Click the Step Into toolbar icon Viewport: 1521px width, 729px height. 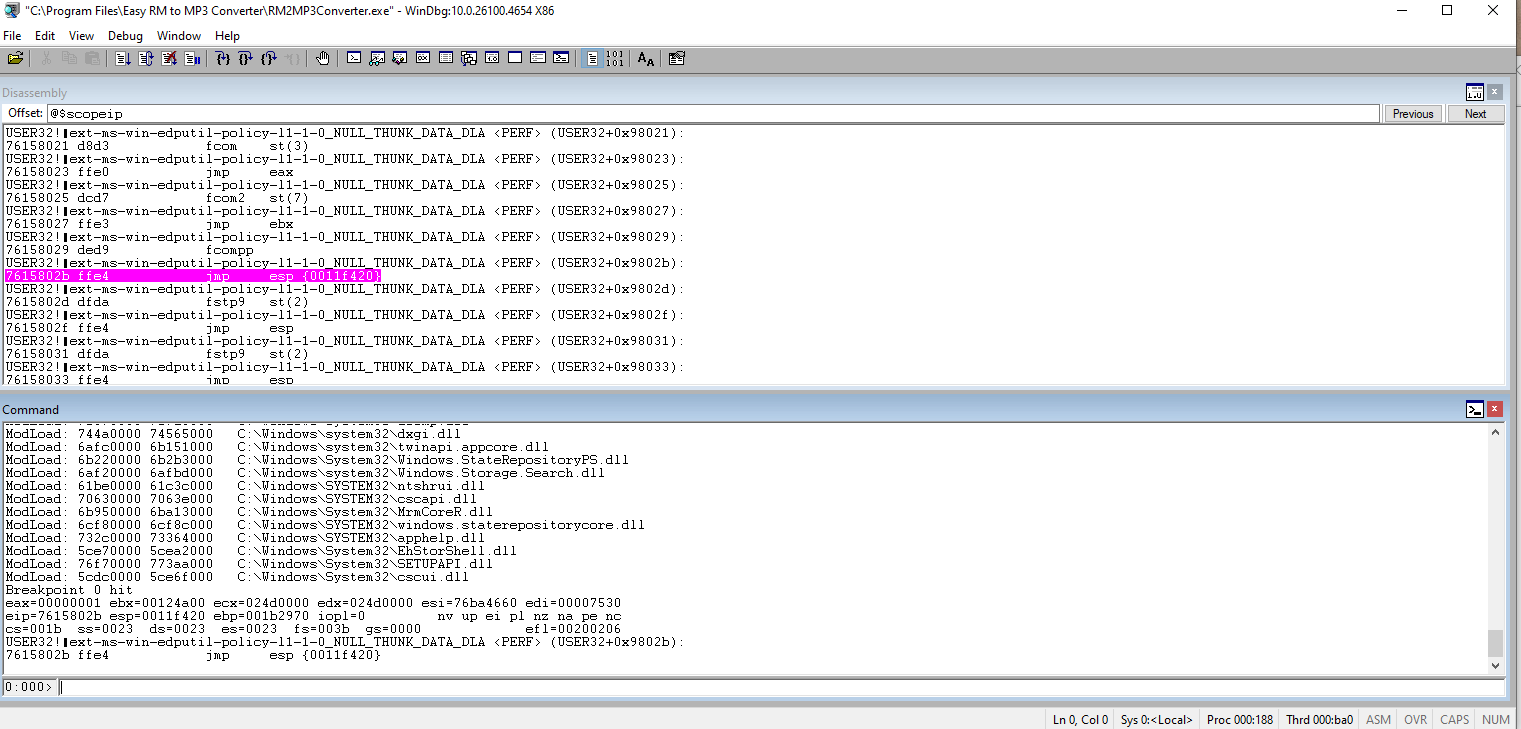222,59
